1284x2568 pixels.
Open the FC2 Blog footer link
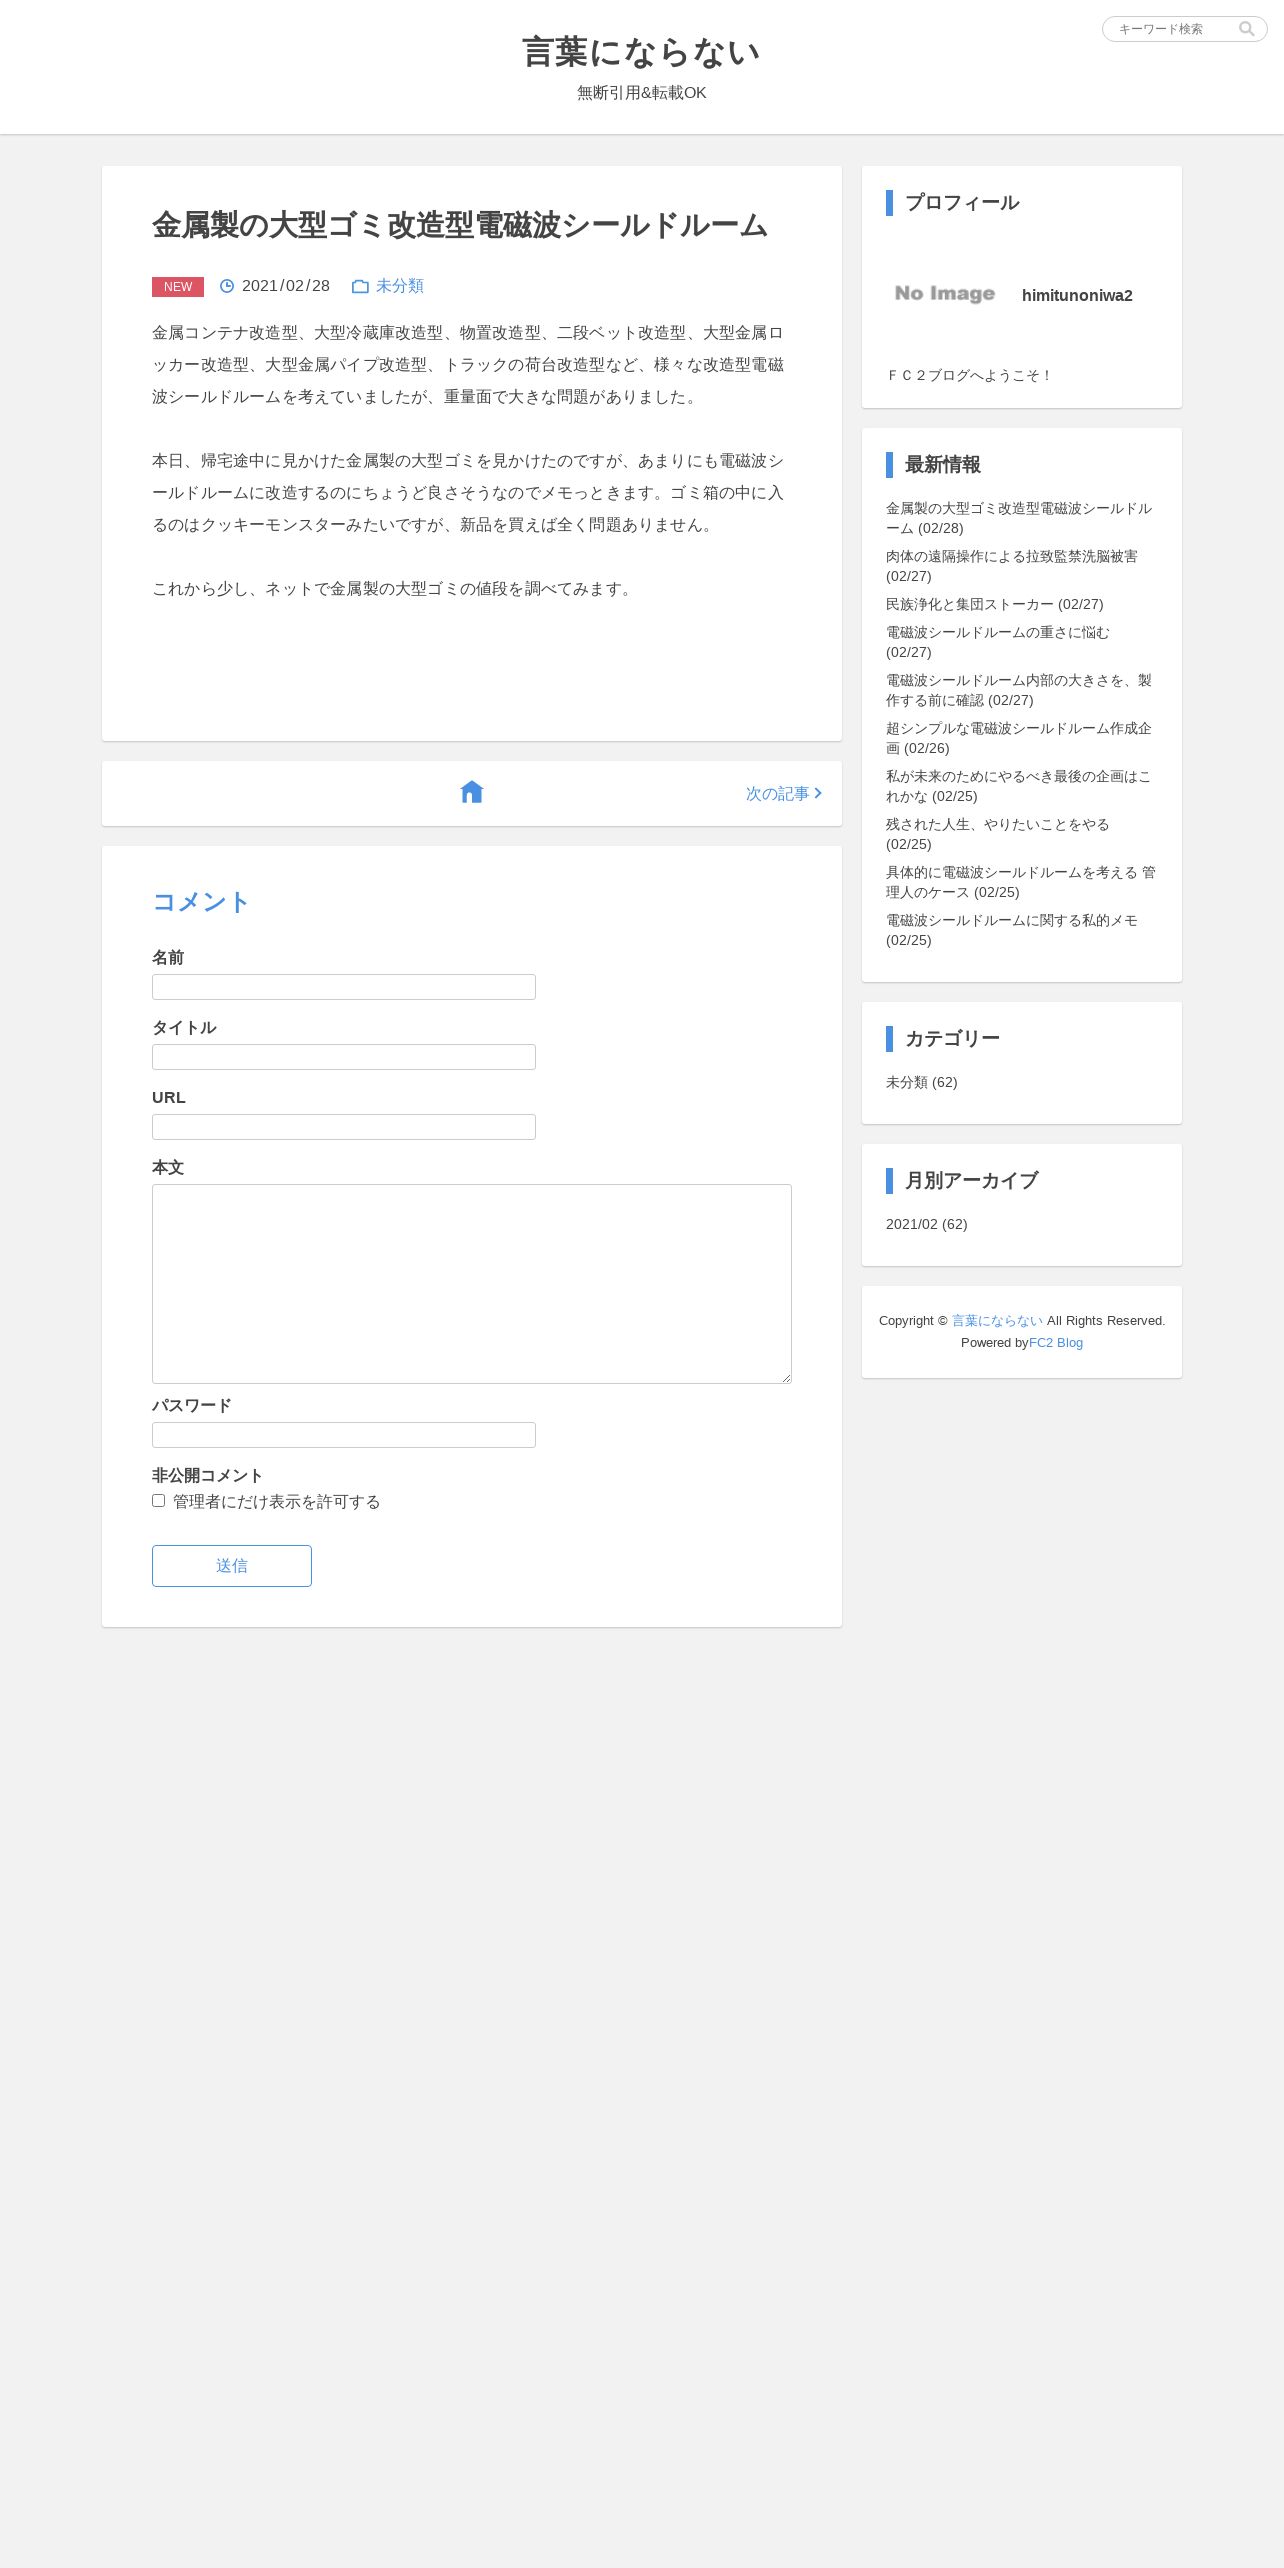(x=1056, y=1343)
